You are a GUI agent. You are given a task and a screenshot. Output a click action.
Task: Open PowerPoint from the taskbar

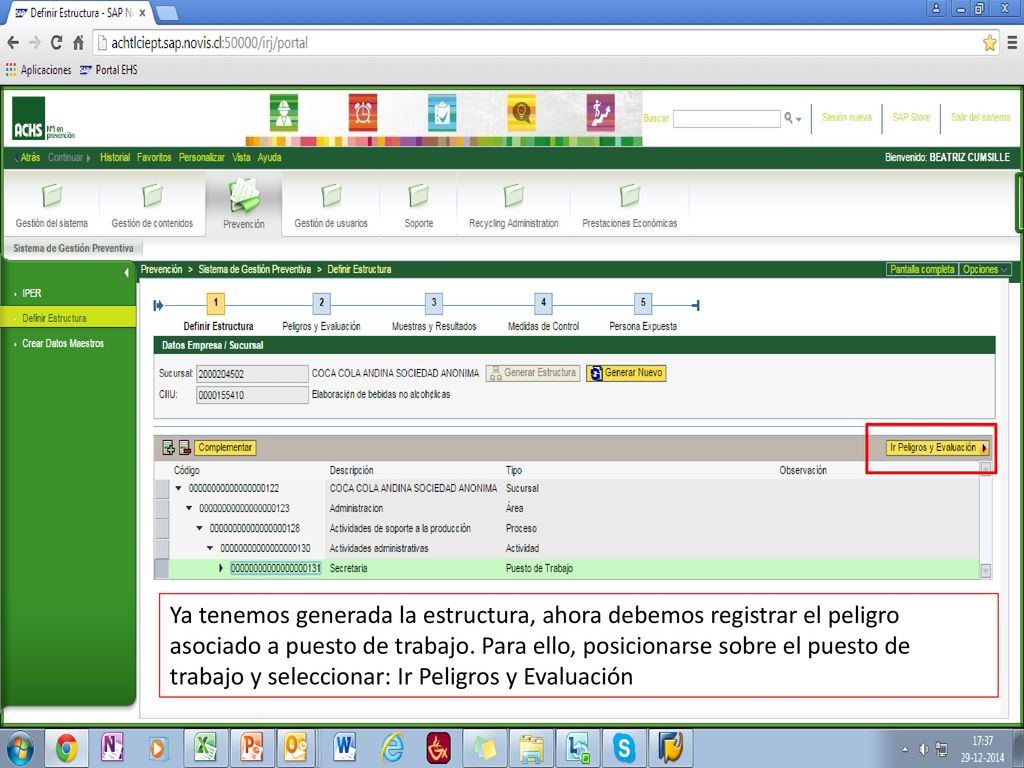[251, 747]
